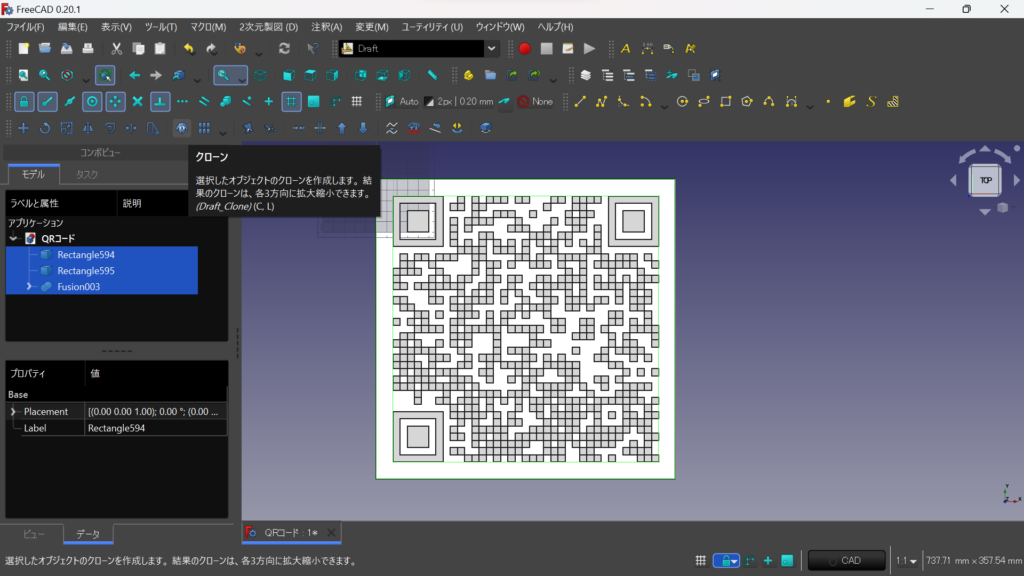1024x576 pixels.
Task: Select Rectangle595 in the model tree
Action: [86, 270]
